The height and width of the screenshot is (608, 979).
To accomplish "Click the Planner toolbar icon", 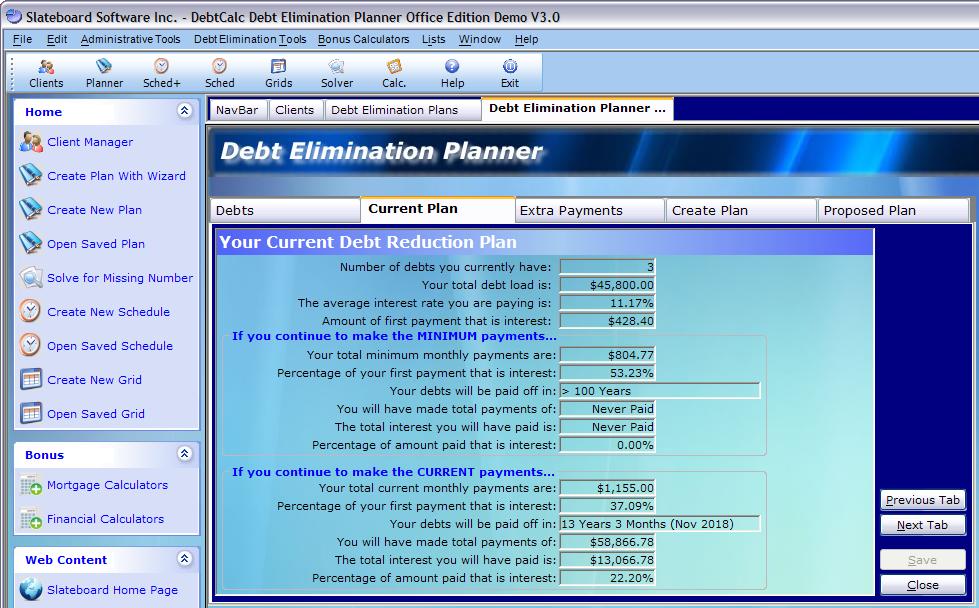I will [104, 73].
